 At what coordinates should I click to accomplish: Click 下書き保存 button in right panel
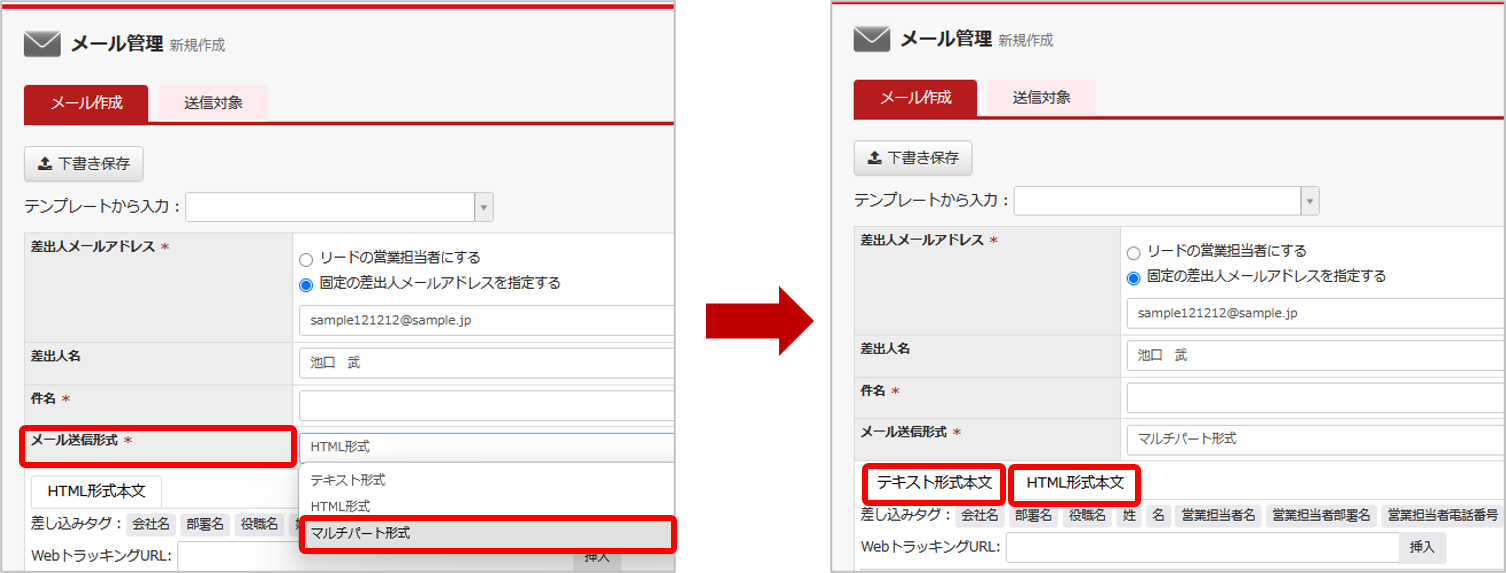[x=913, y=157]
